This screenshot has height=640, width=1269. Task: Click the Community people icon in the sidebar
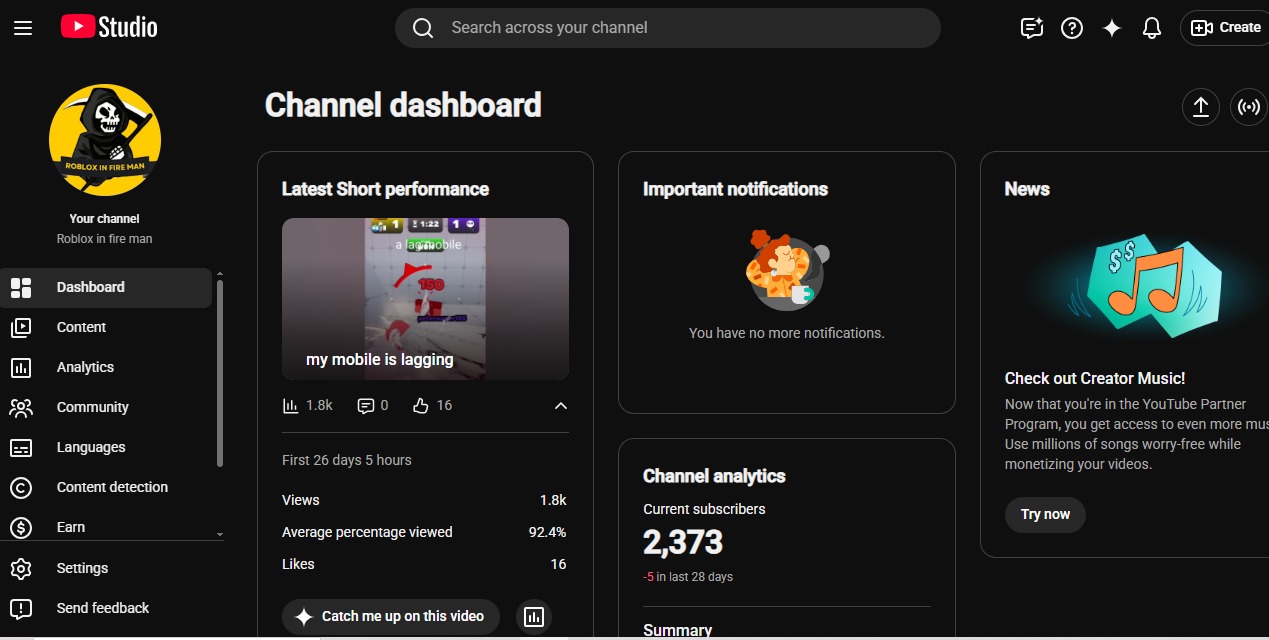pyautogui.click(x=21, y=407)
